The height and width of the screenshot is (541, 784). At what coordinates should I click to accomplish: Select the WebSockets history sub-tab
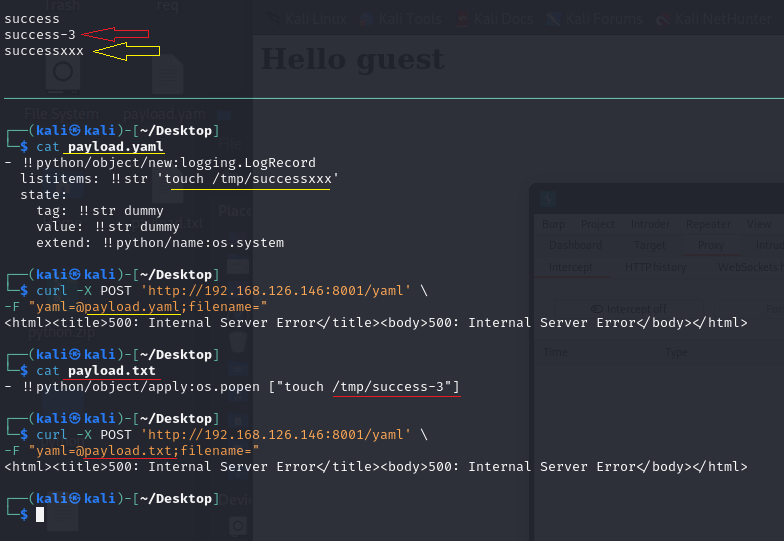(750, 267)
